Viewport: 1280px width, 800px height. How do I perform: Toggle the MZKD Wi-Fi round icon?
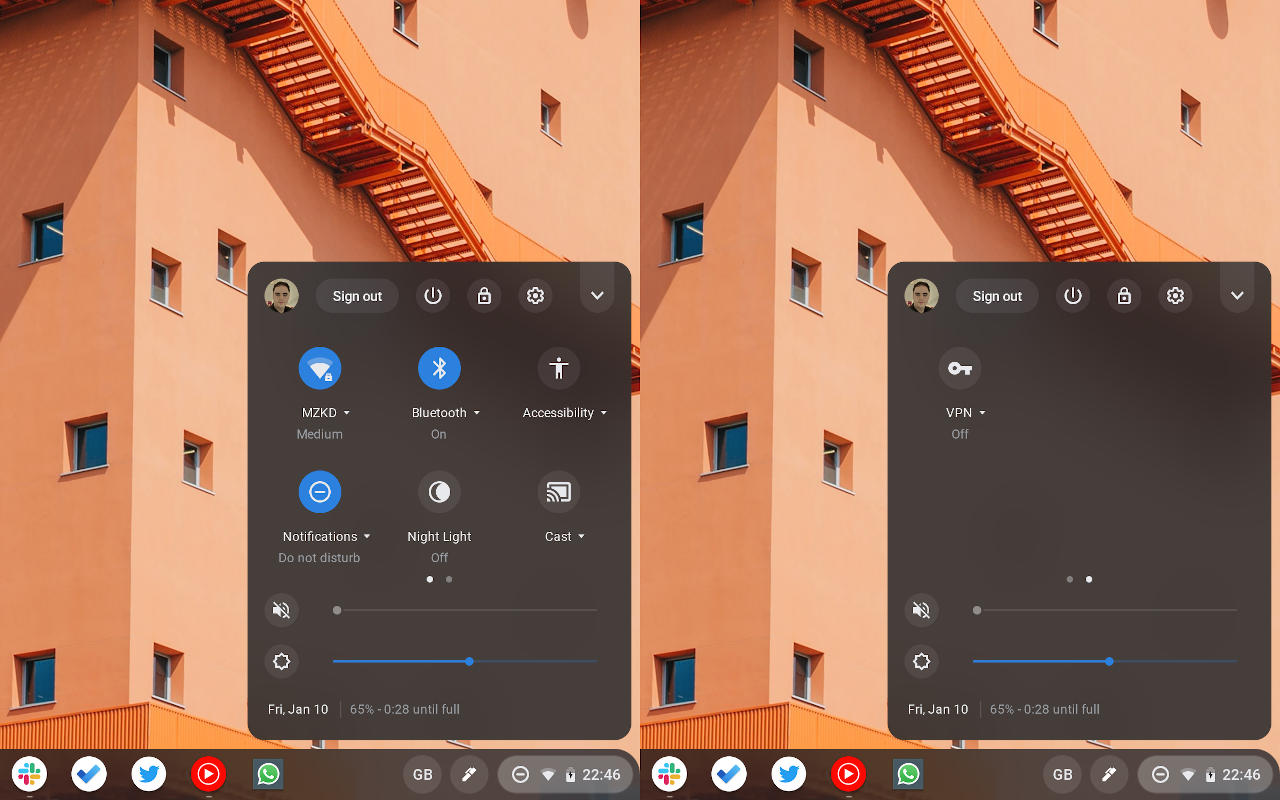tap(320, 369)
